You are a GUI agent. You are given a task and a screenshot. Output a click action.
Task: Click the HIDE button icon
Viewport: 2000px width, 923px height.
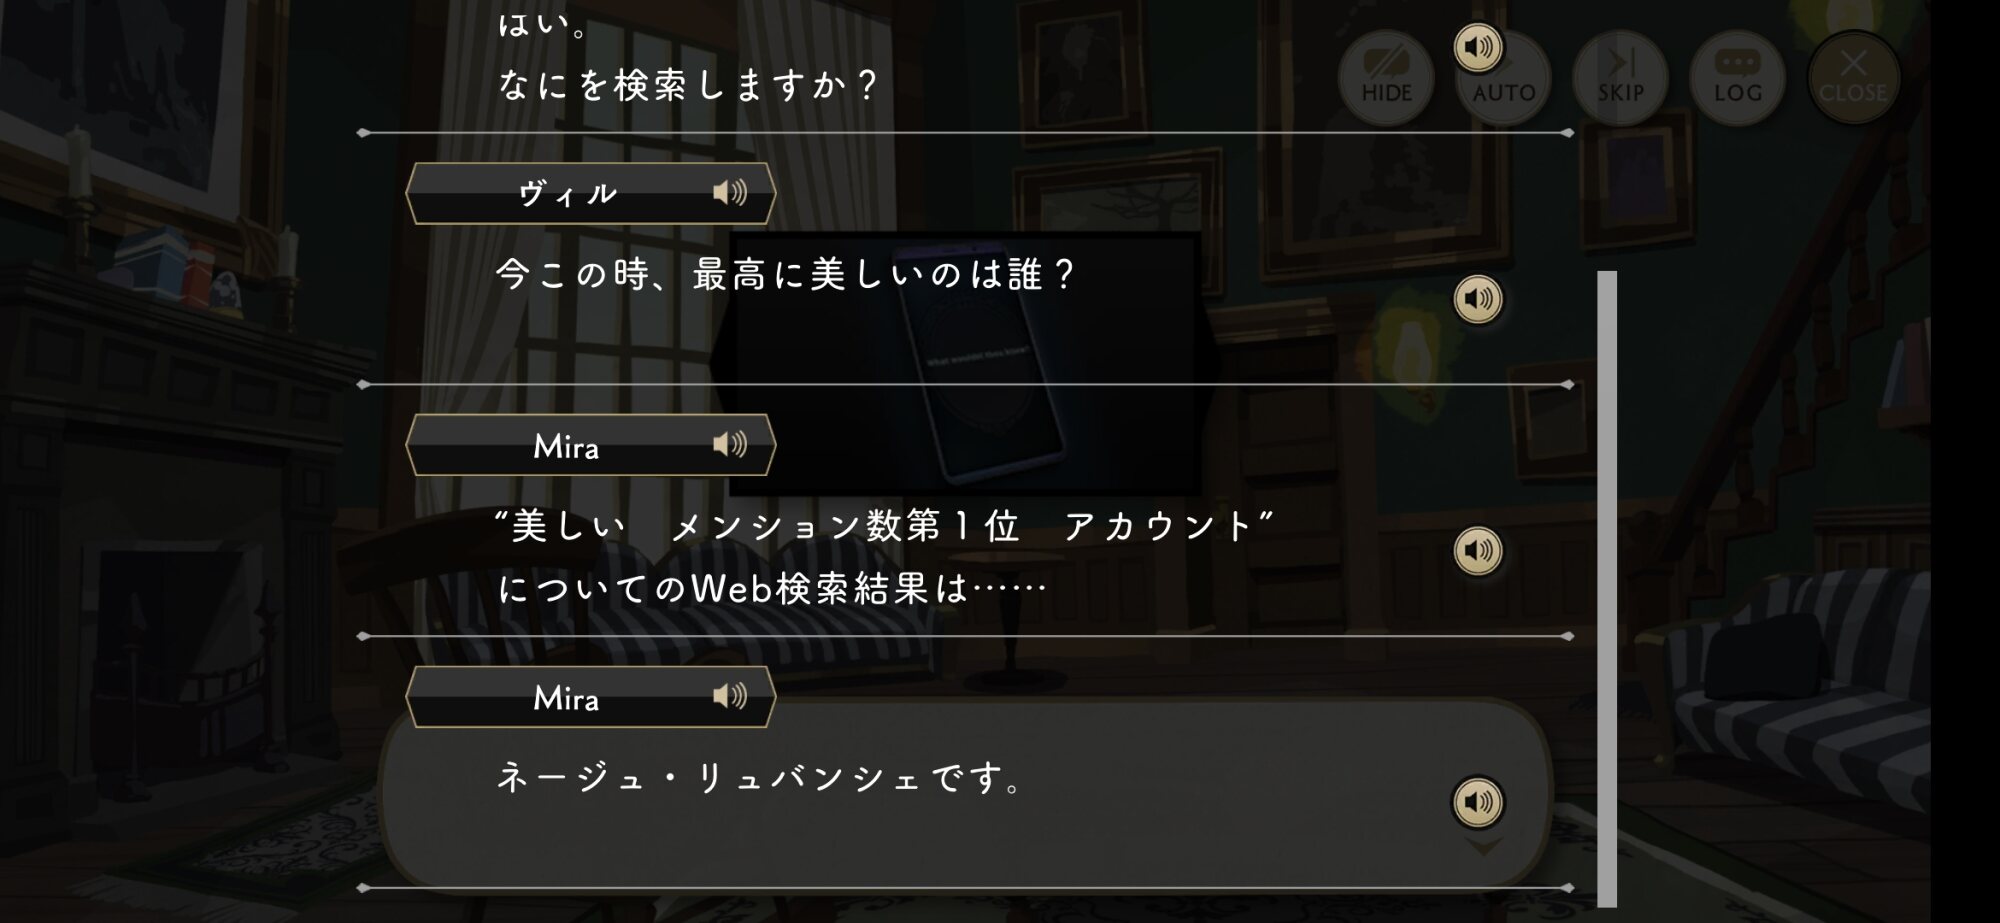[1386, 77]
